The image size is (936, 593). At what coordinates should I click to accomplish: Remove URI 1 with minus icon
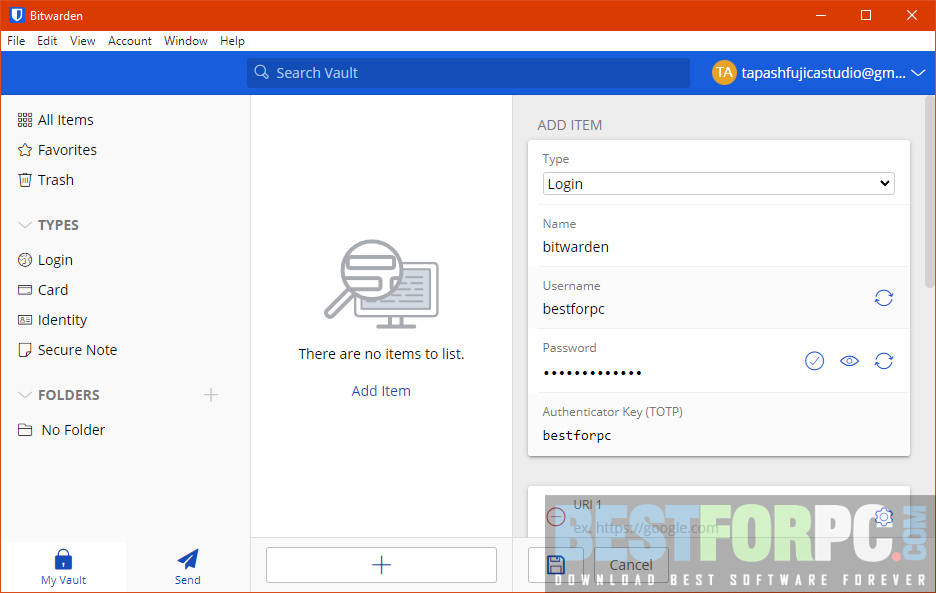point(556,517)
